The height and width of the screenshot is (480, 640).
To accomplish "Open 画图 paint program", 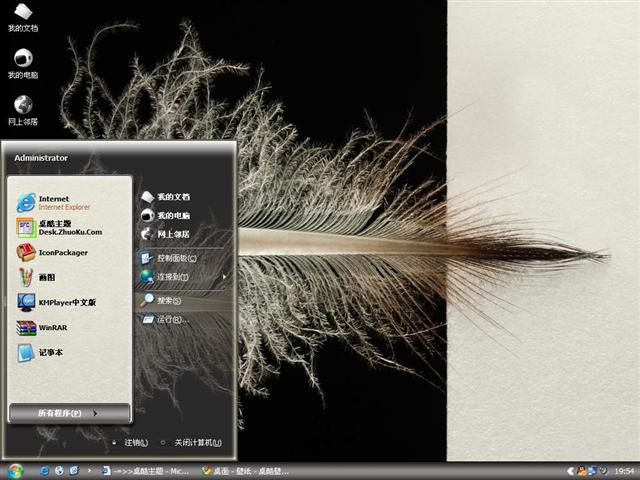I will (x=36, y=278).
